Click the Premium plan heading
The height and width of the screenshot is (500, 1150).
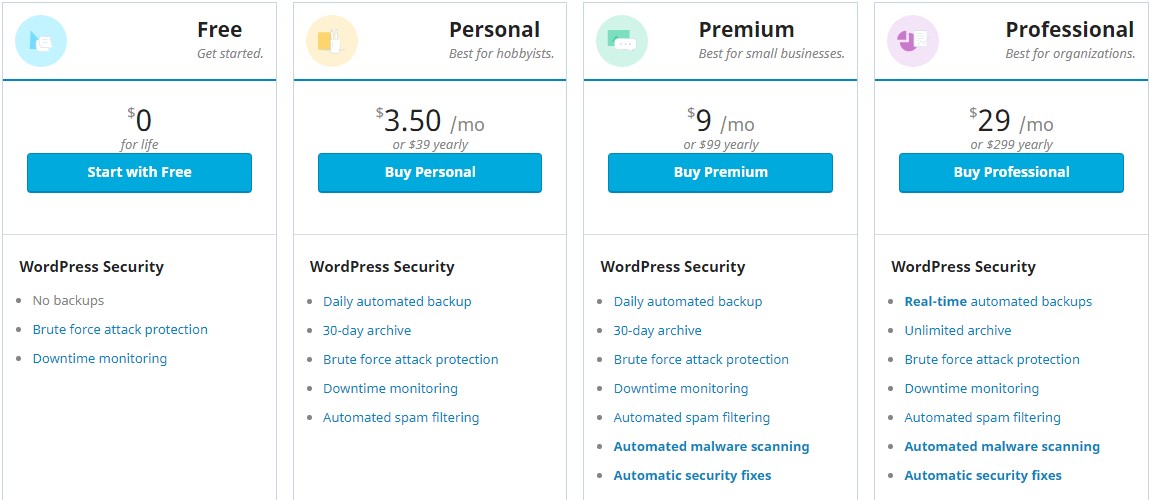coord(747,29)
